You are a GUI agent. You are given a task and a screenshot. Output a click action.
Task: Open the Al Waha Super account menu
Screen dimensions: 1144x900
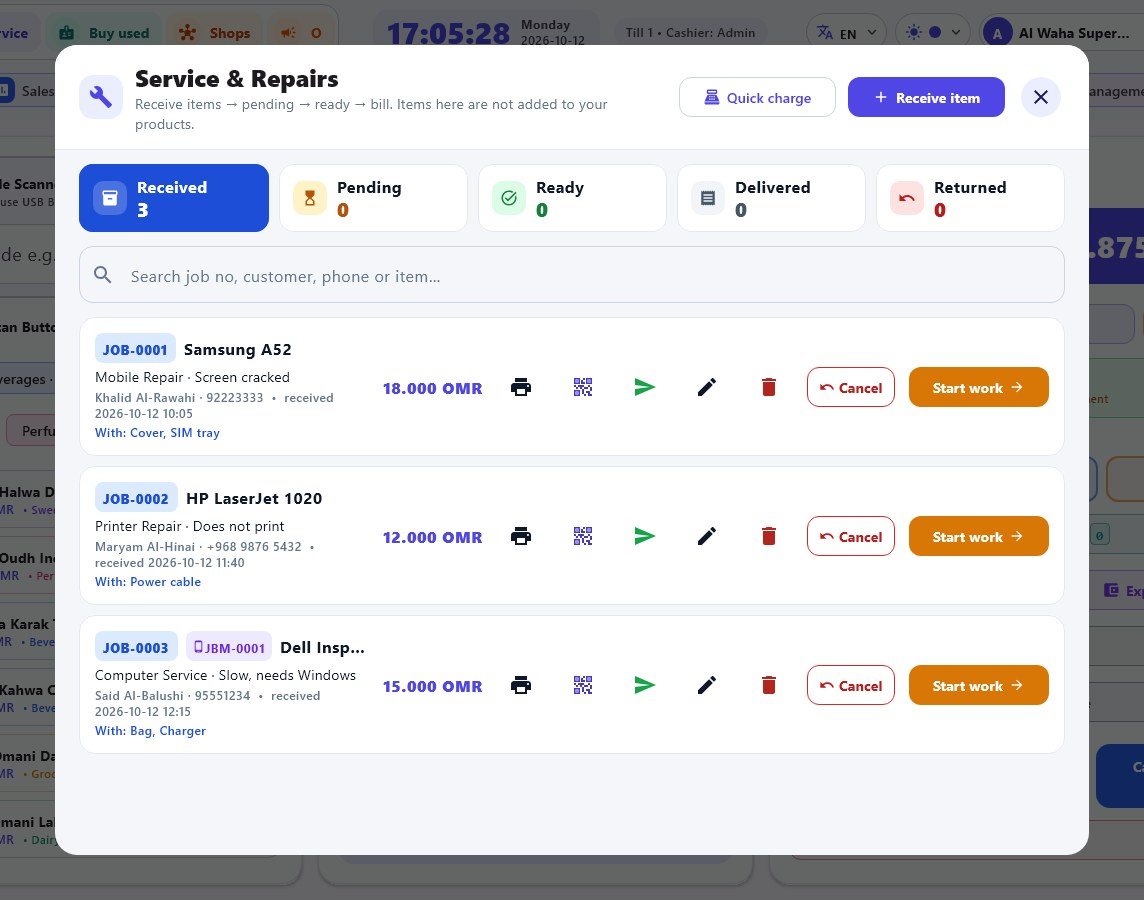pos(1060,33)
